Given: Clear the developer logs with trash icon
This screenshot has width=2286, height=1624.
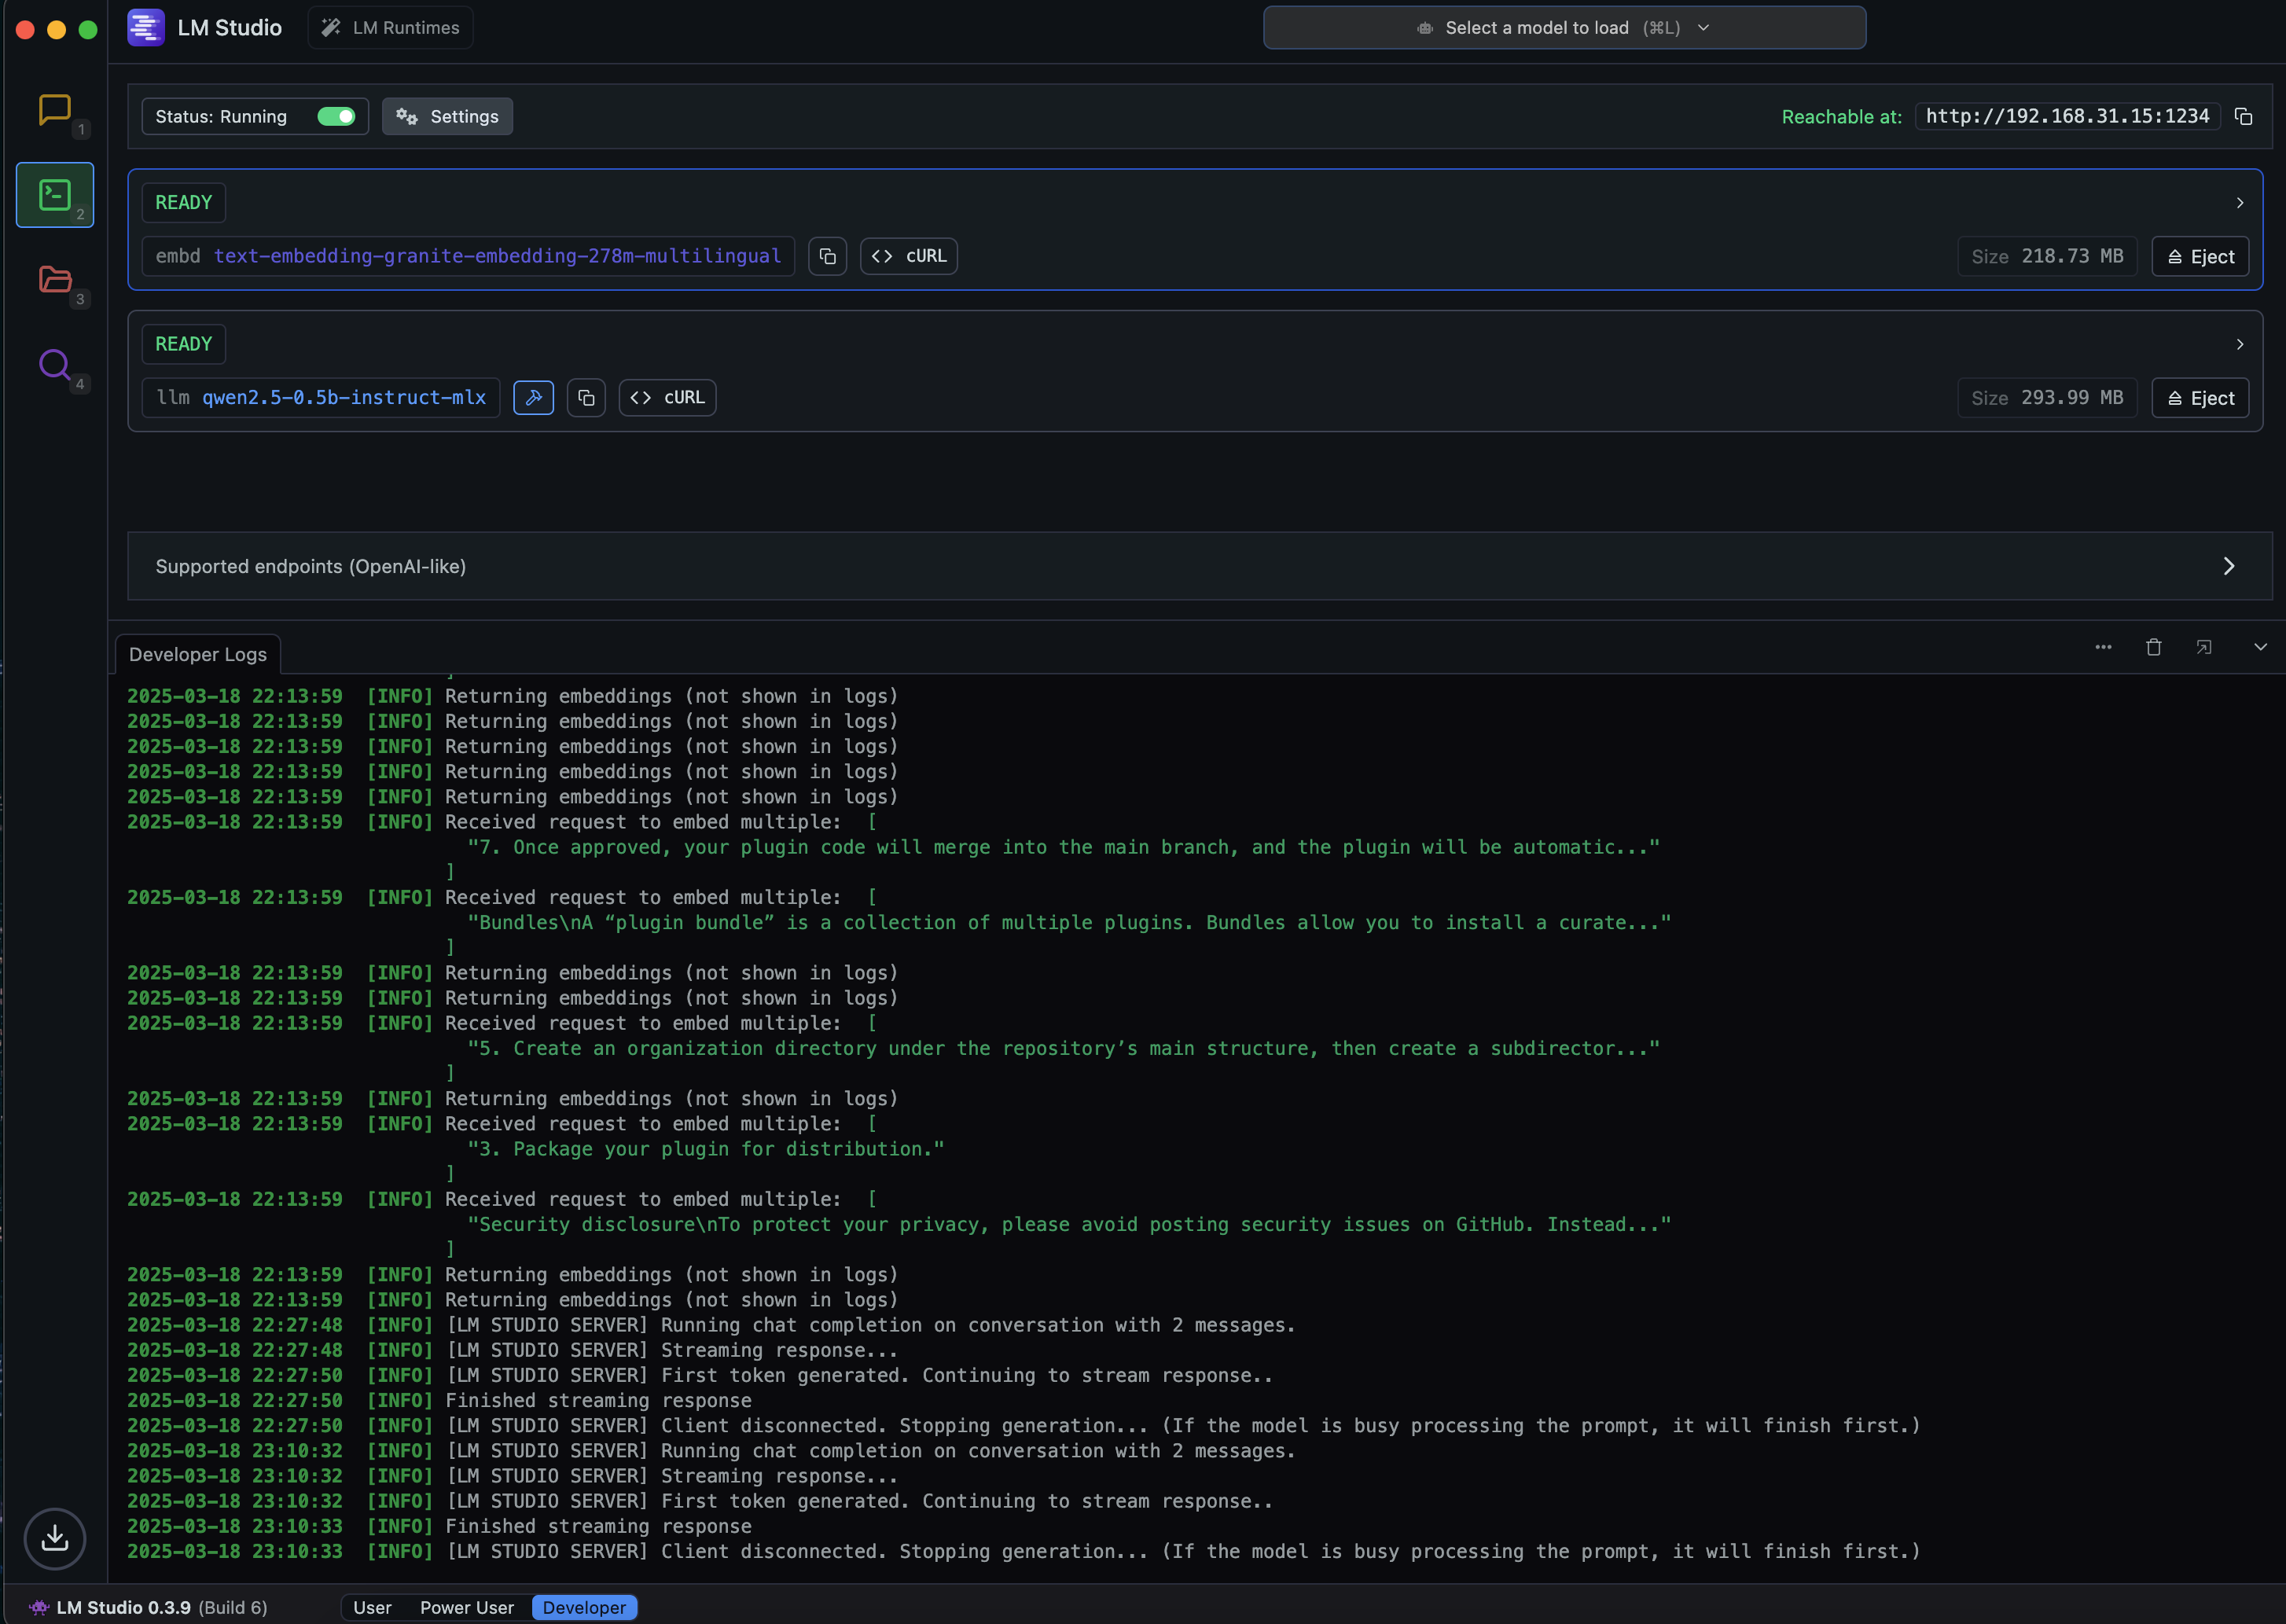Looking at the screenshot, I should click(x=2153, y=647).
